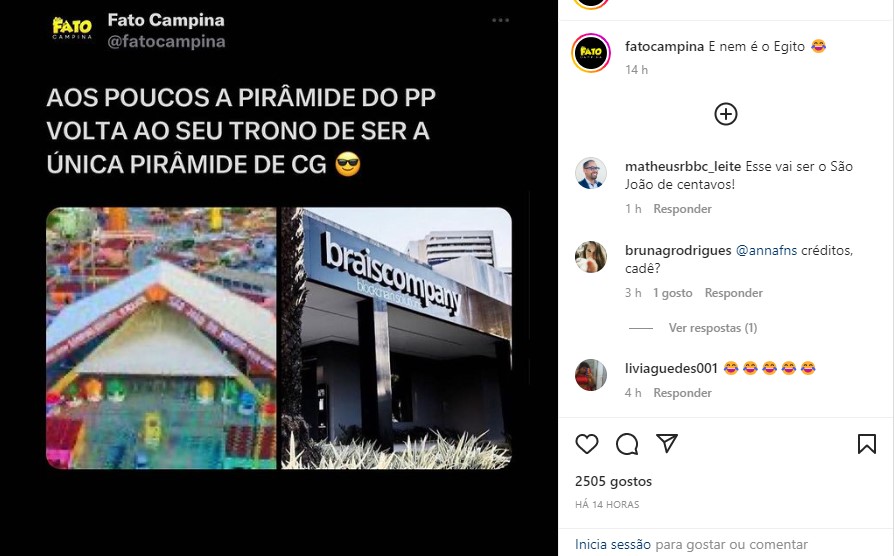Open fatocampina profile picture in caption
This screenshot has height=556, width=894.
(591, 53)
